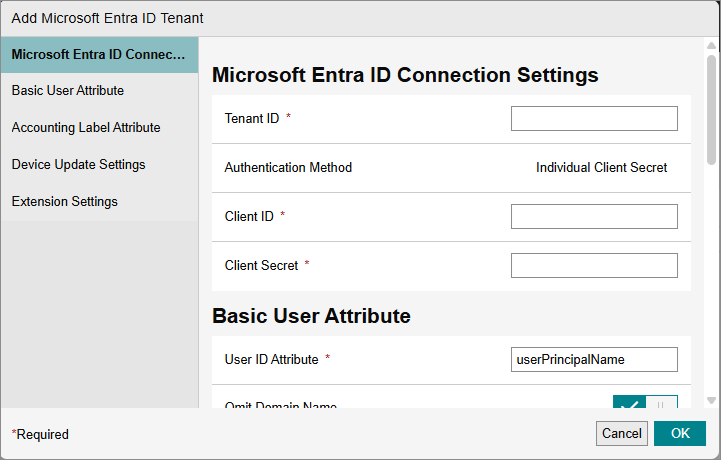Click scrollbar down arrow
721x460 pixels.
point(711,400)
